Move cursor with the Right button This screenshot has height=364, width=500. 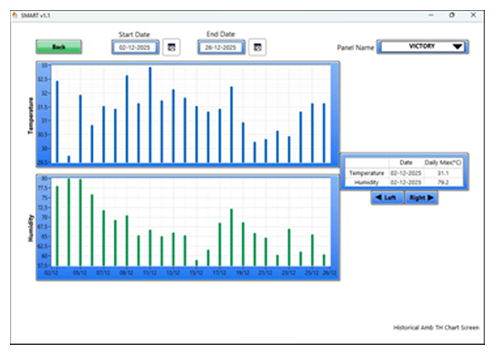pos(421,198)
